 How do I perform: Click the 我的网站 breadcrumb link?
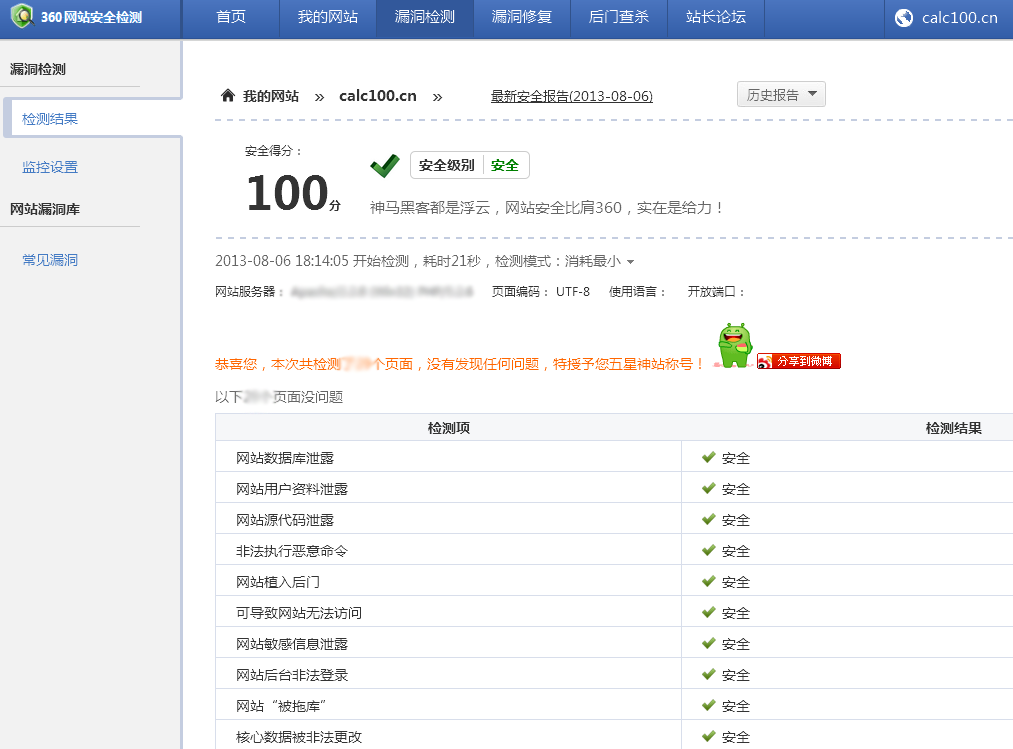(271, 96)
